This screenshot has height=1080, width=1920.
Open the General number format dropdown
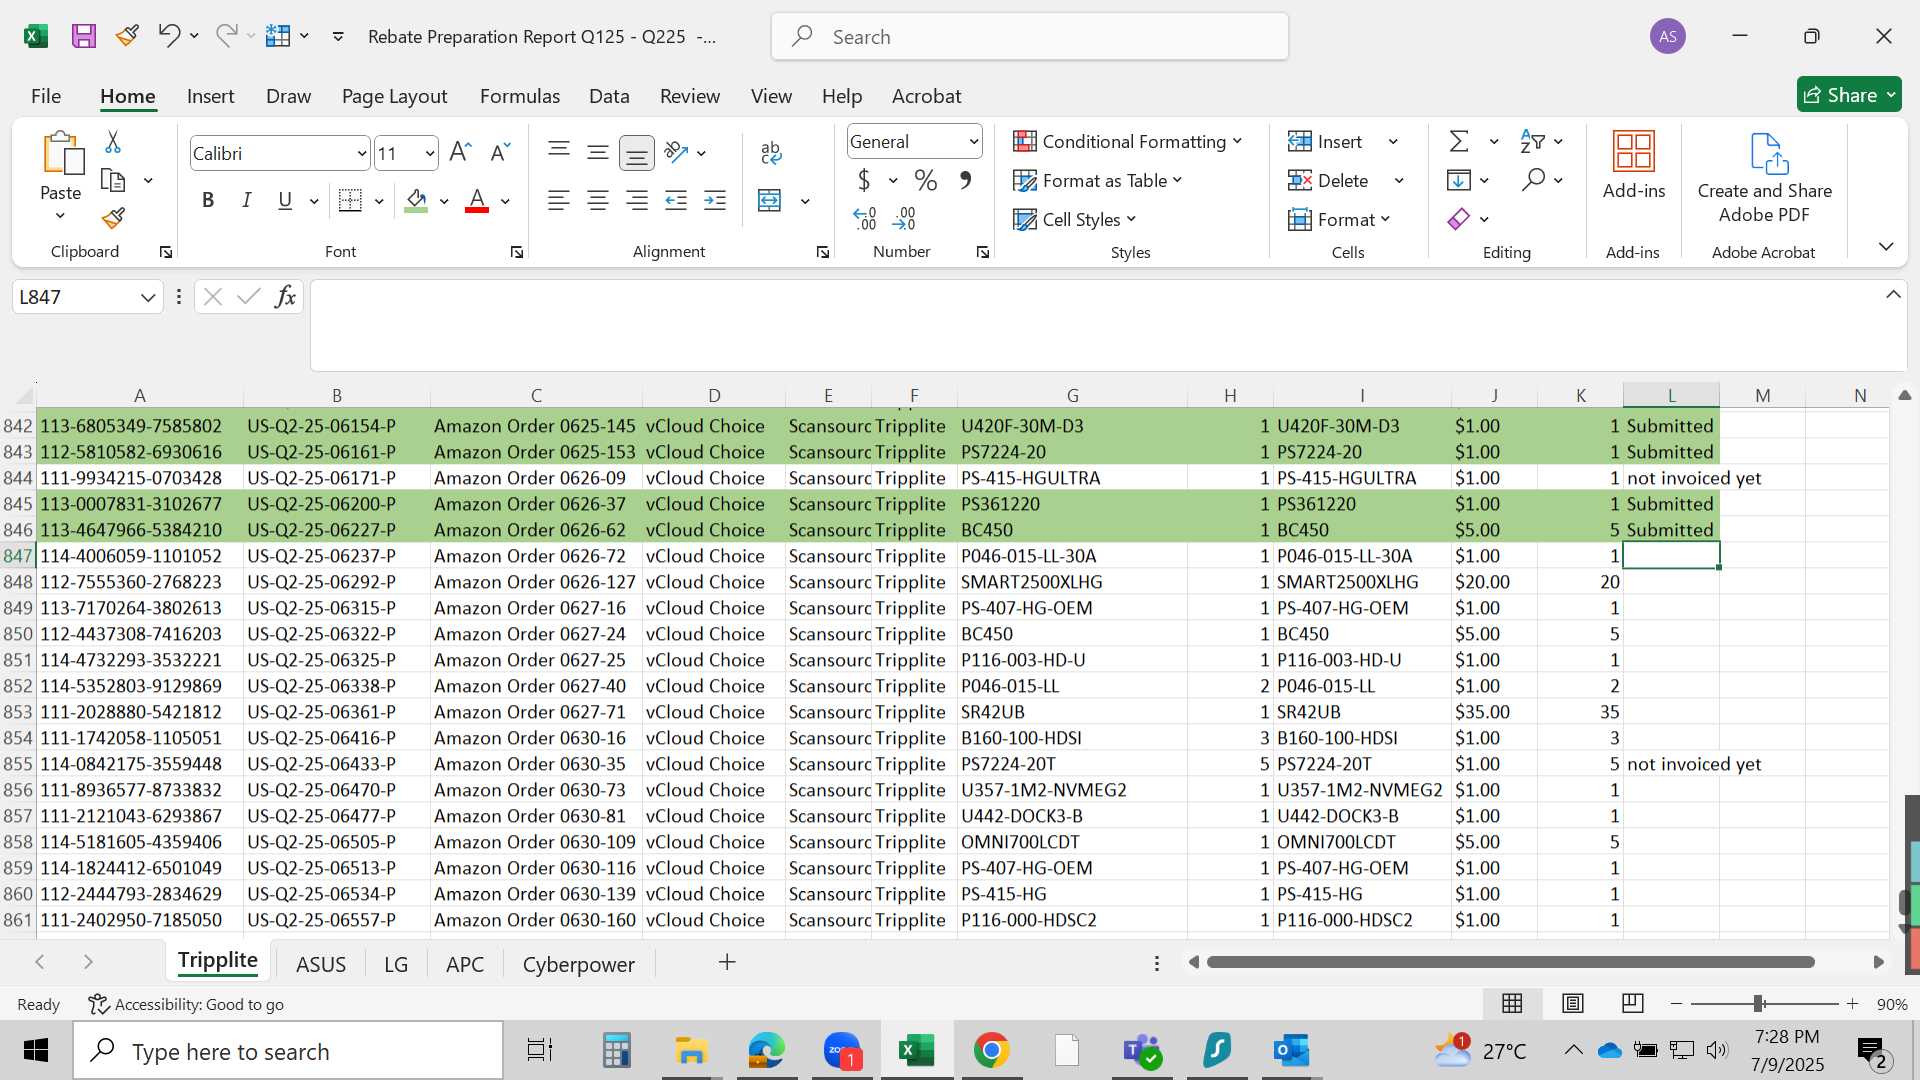pyautogui.click(x=973, y=141)
